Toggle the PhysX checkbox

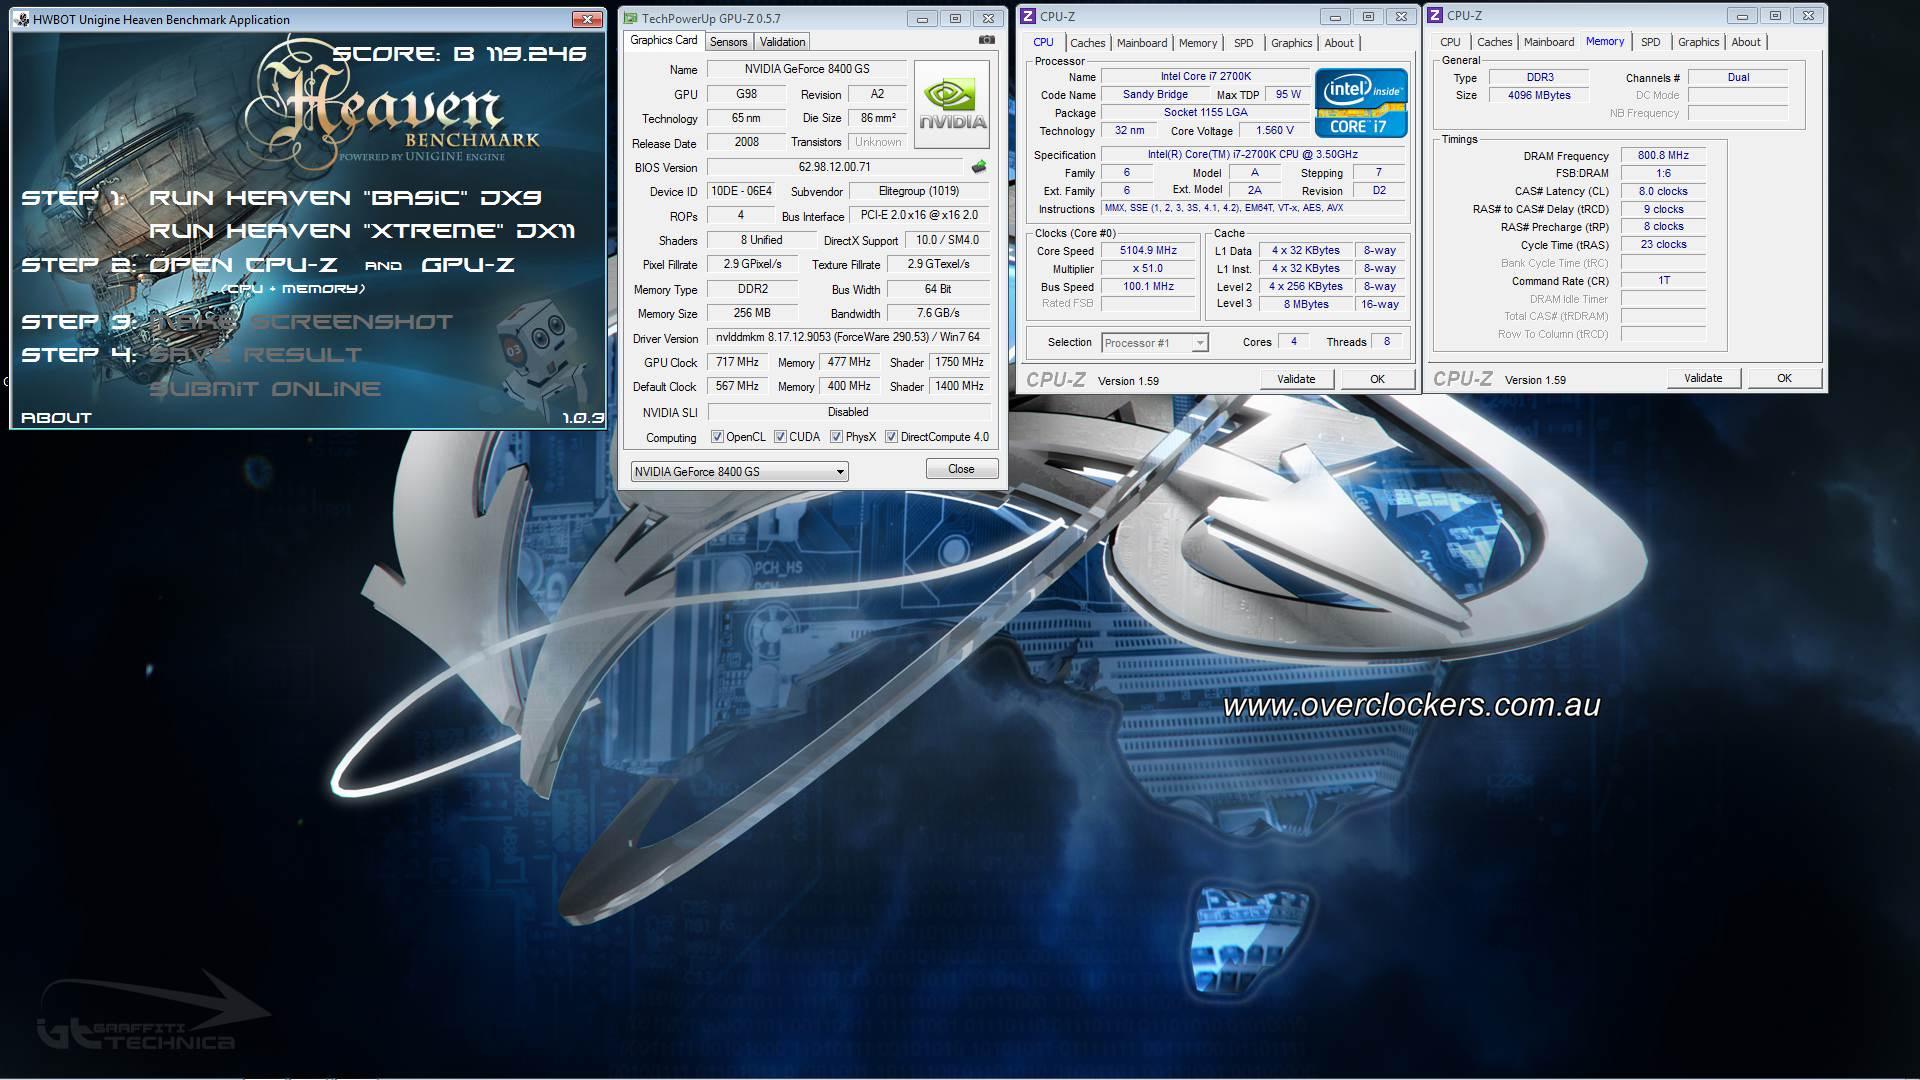[x=836, y=437]
